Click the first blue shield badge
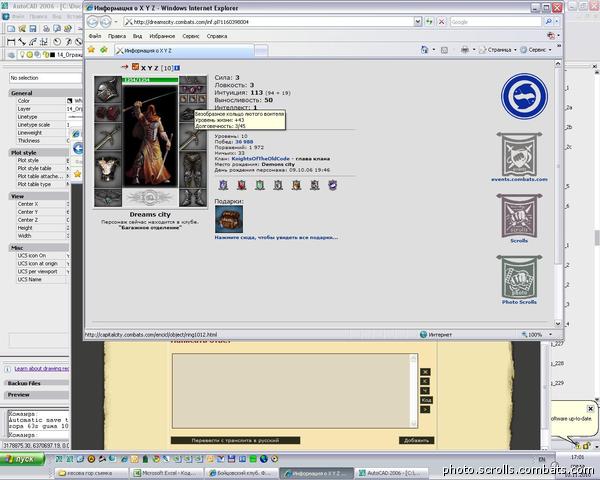The width and height of the screenshot is (600, 480). tap(223, 185)
